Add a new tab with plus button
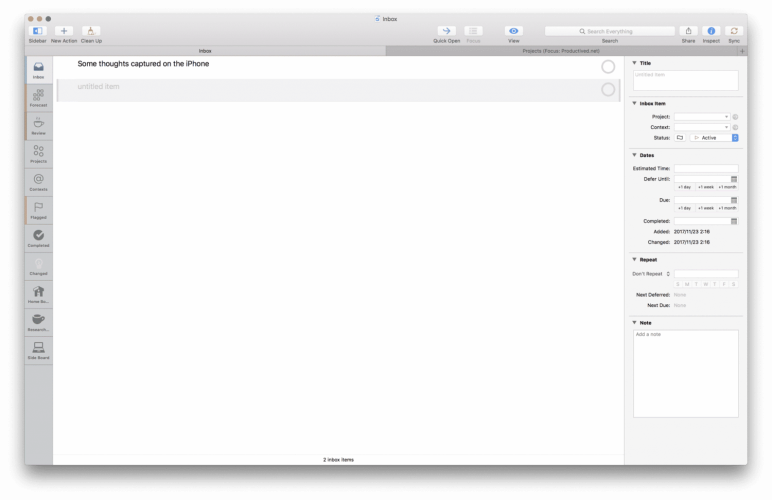Image resolution: width=772 pixels, height=500 pixels. (742, 51)
